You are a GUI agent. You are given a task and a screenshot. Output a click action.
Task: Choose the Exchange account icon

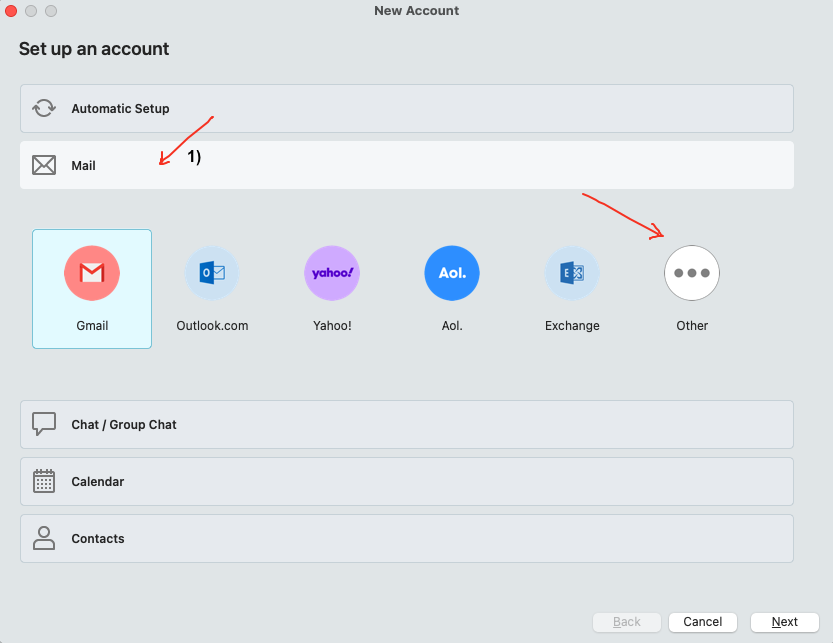[572, 273]
